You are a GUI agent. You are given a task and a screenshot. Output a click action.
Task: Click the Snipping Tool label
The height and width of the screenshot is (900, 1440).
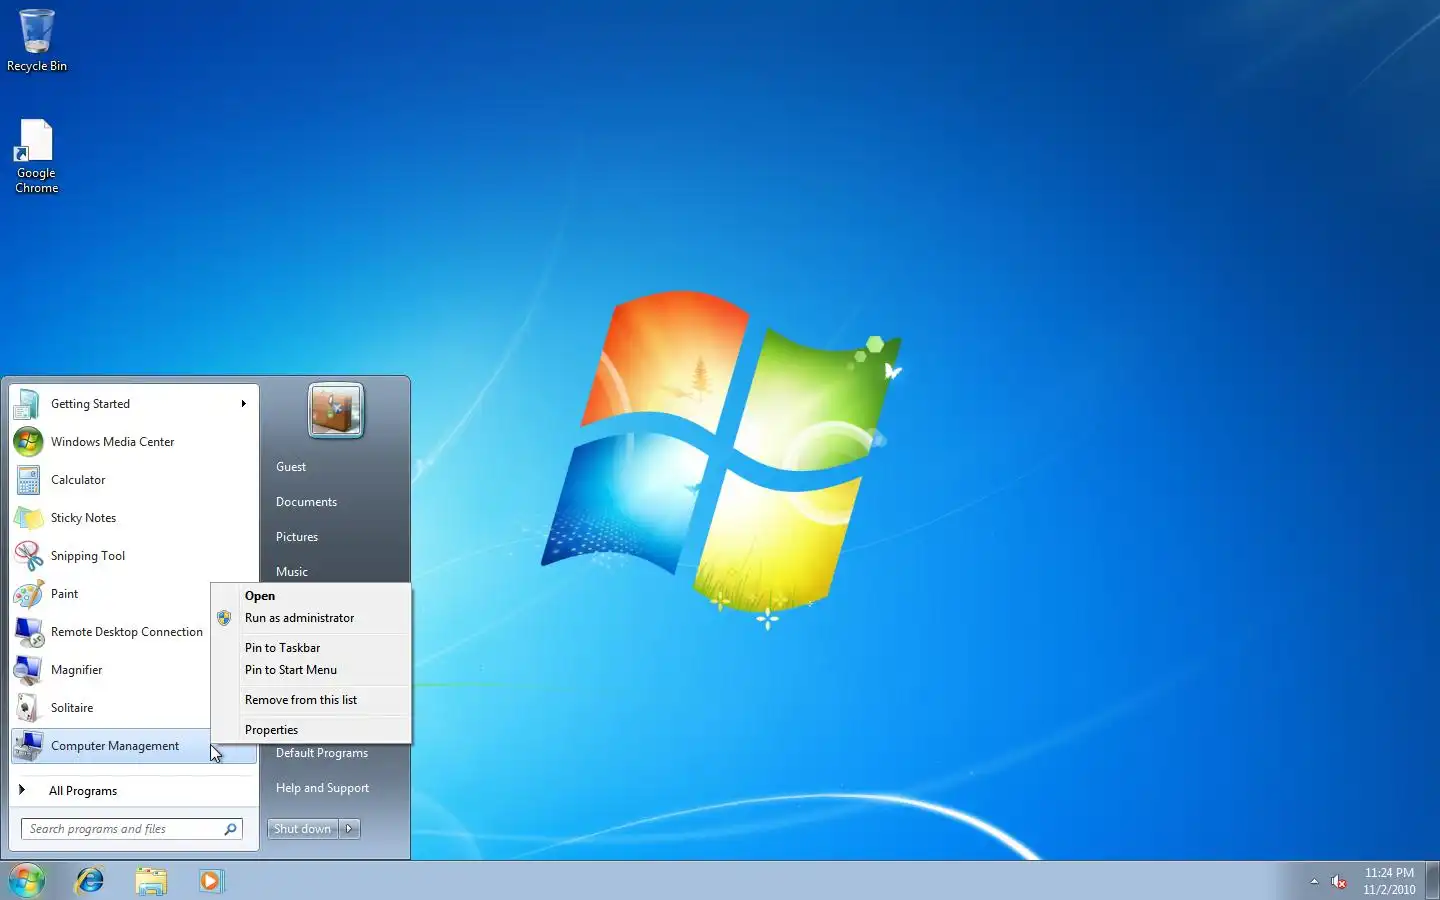pyautogui.click(x=88, y=556)
